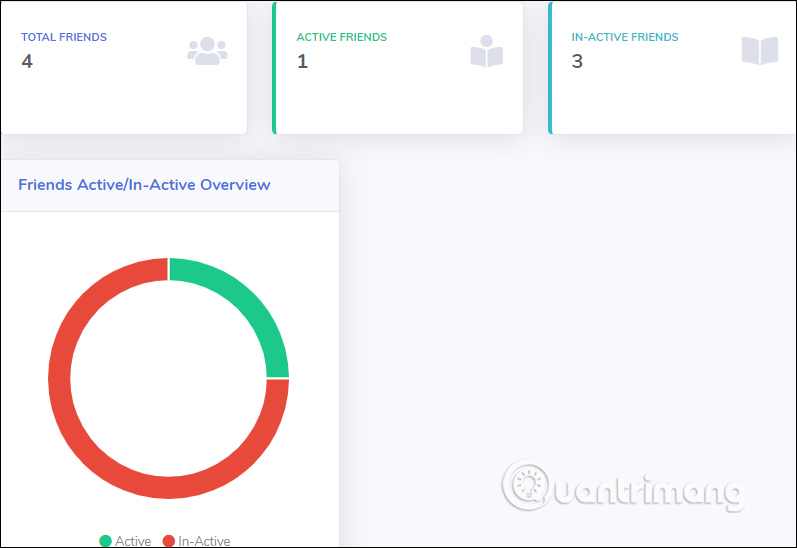This screenshot has height=548, width=797.
Task: Toggle the In-Active dataset via legend text
Action: 204,541
